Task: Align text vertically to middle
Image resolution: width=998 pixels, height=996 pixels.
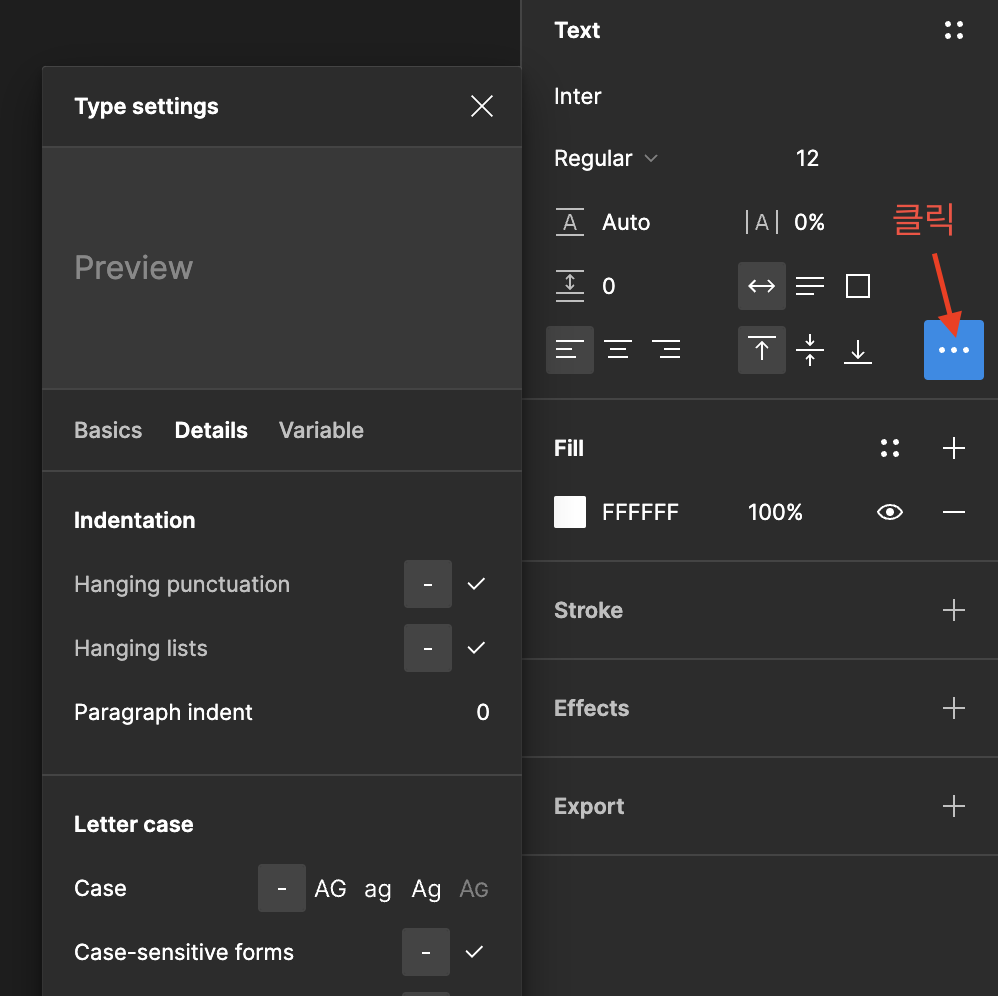Action: 809,349
